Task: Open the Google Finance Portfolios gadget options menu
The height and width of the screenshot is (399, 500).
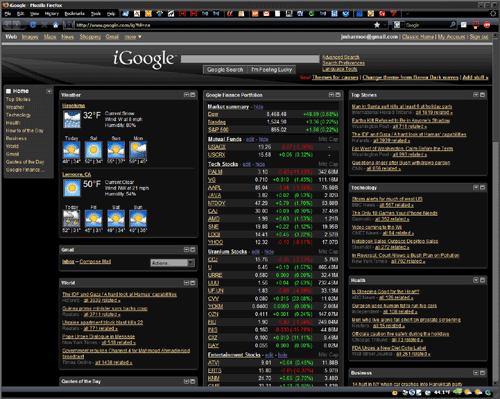Action: pyautogui.click(x=331, y=95)
